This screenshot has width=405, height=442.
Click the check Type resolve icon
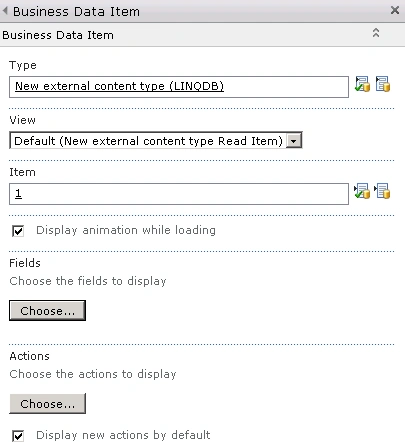click(362, 84)
